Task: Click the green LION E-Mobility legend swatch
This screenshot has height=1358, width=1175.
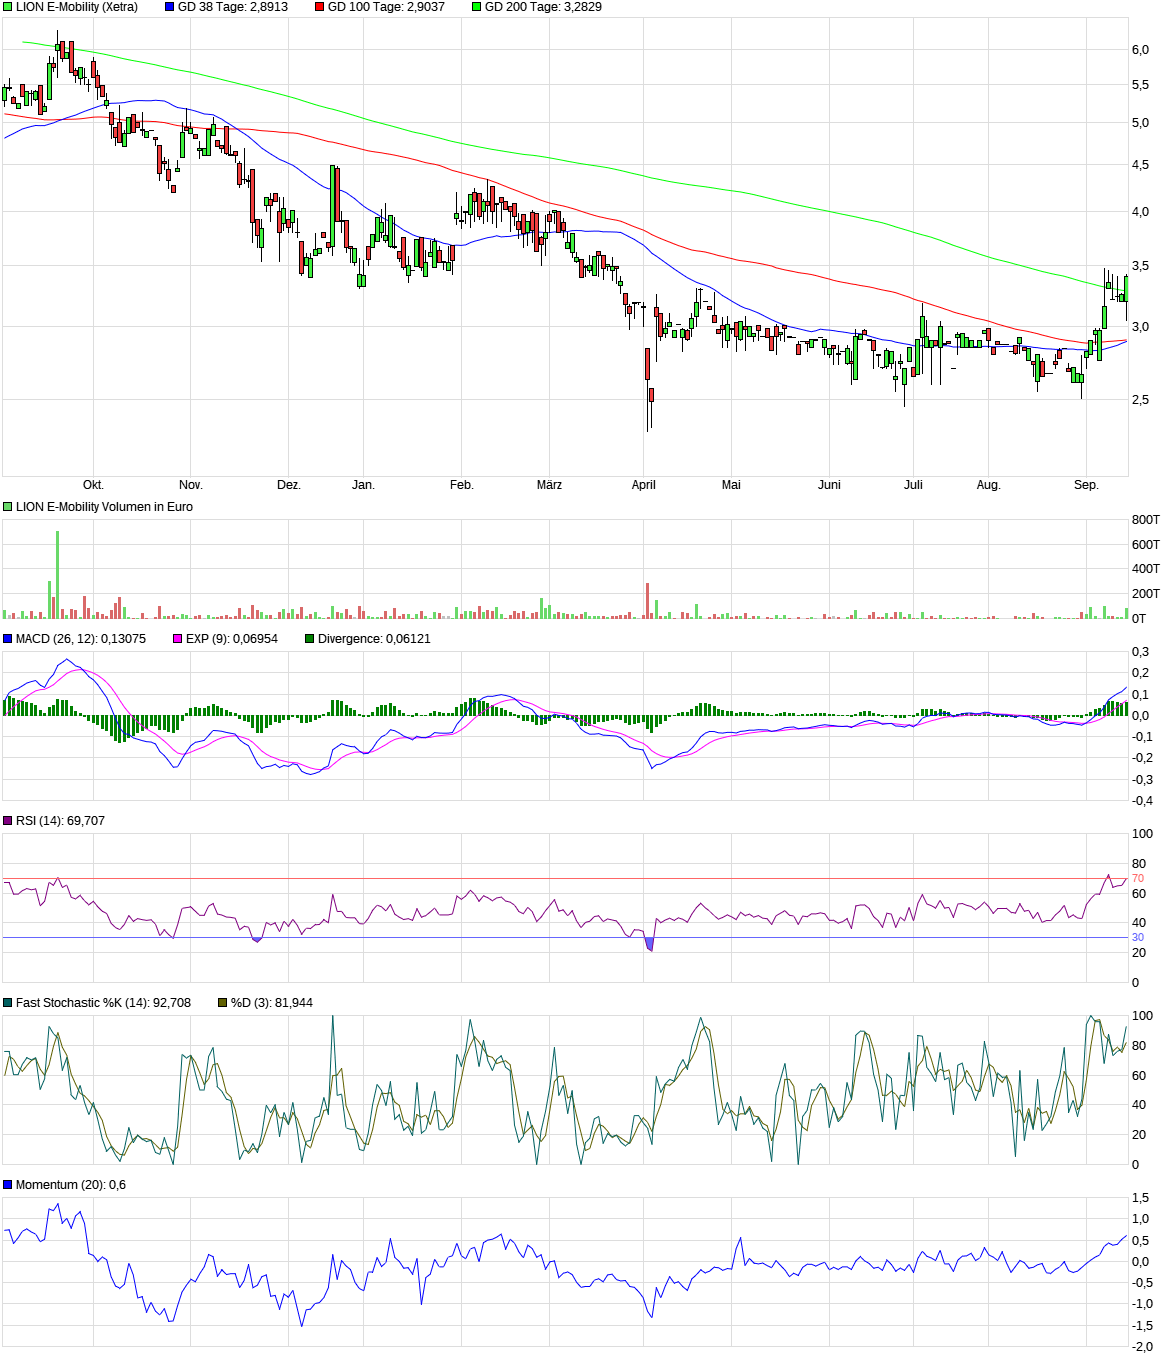Action: 8,7
